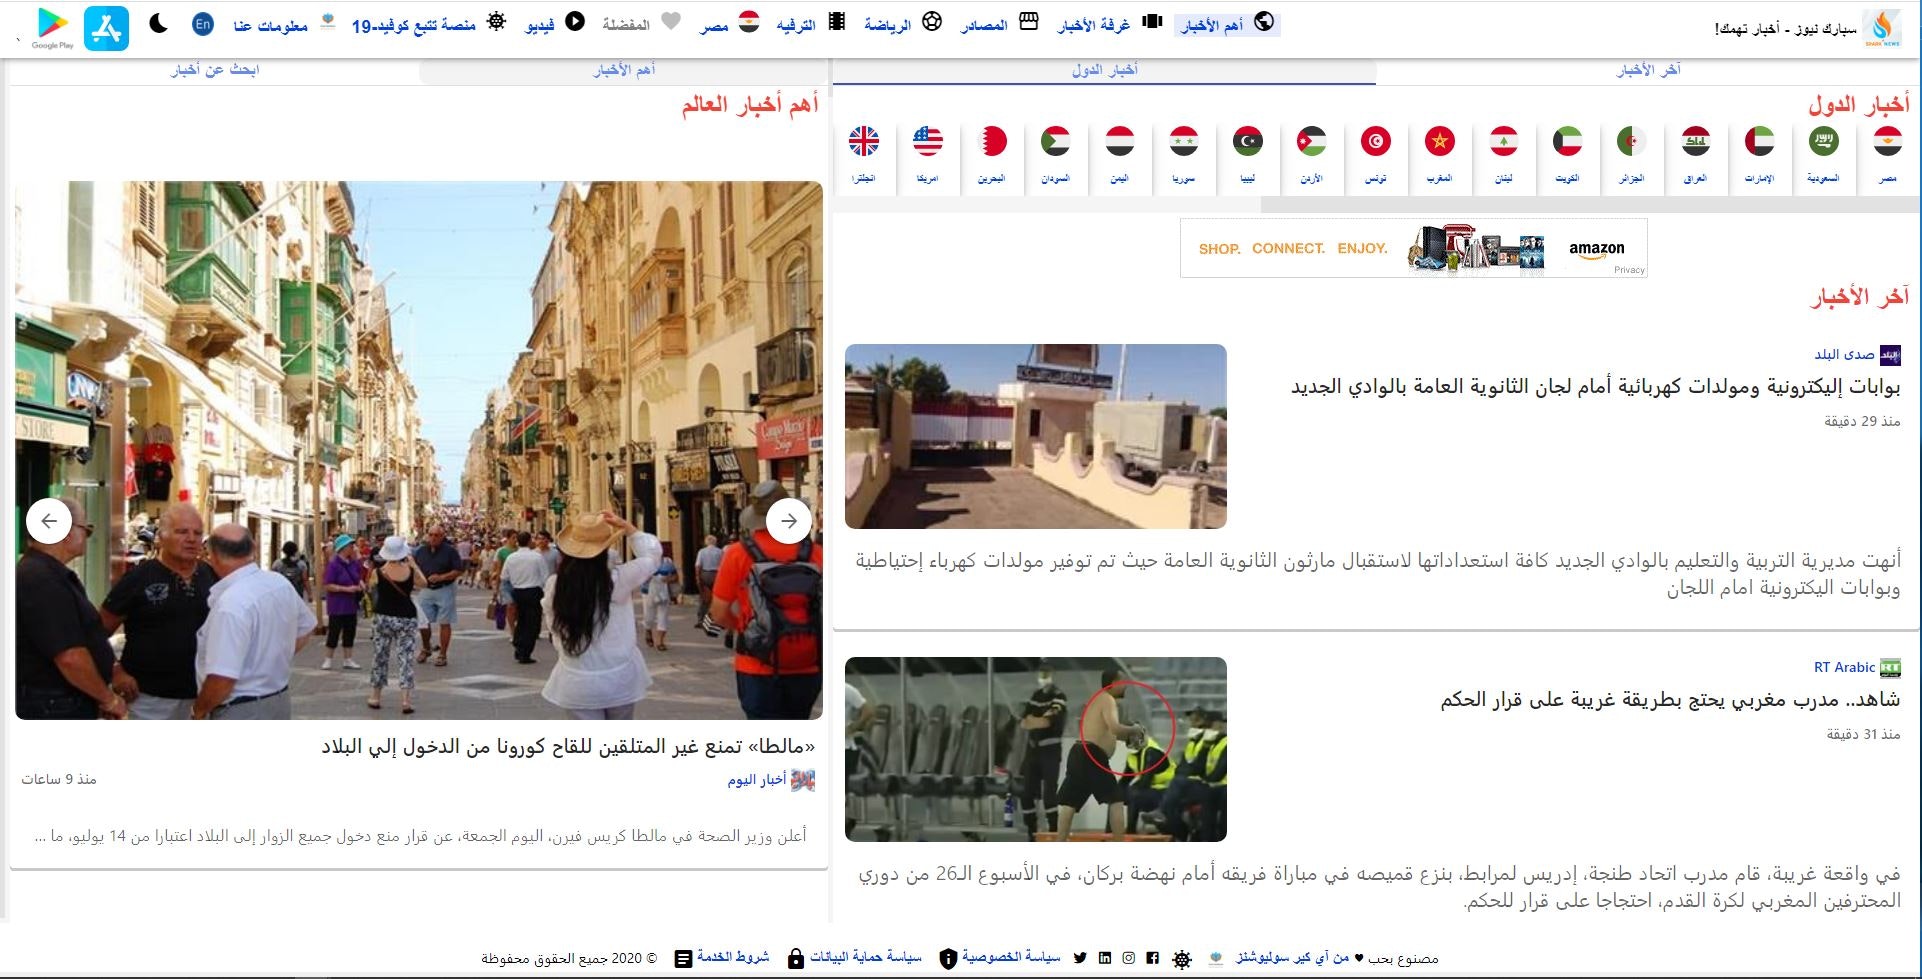Click the LinkedIn icon in the footer
1922x979 pixels.
click(1104, 957)
